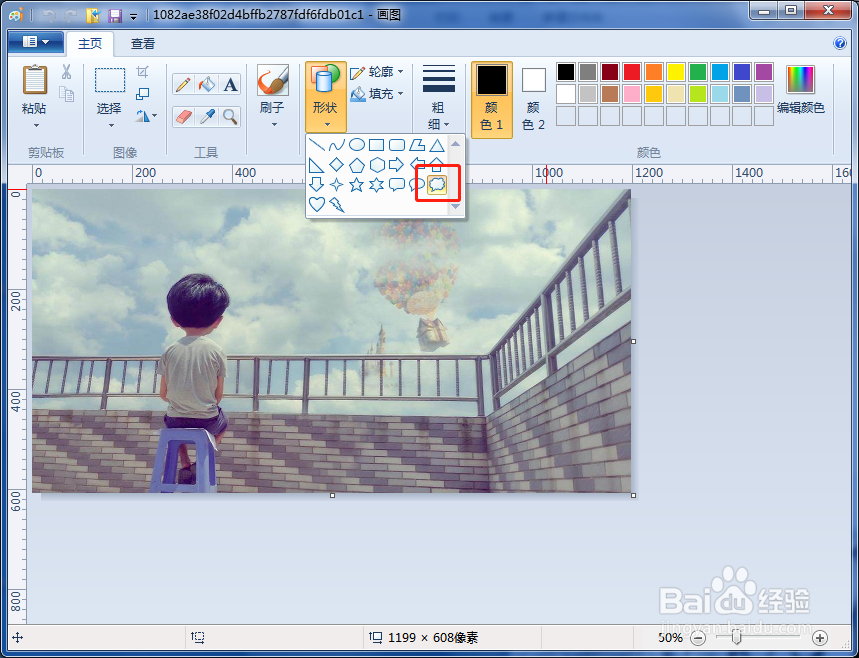Open the Size (粗细) dropdown

point(439,98)
